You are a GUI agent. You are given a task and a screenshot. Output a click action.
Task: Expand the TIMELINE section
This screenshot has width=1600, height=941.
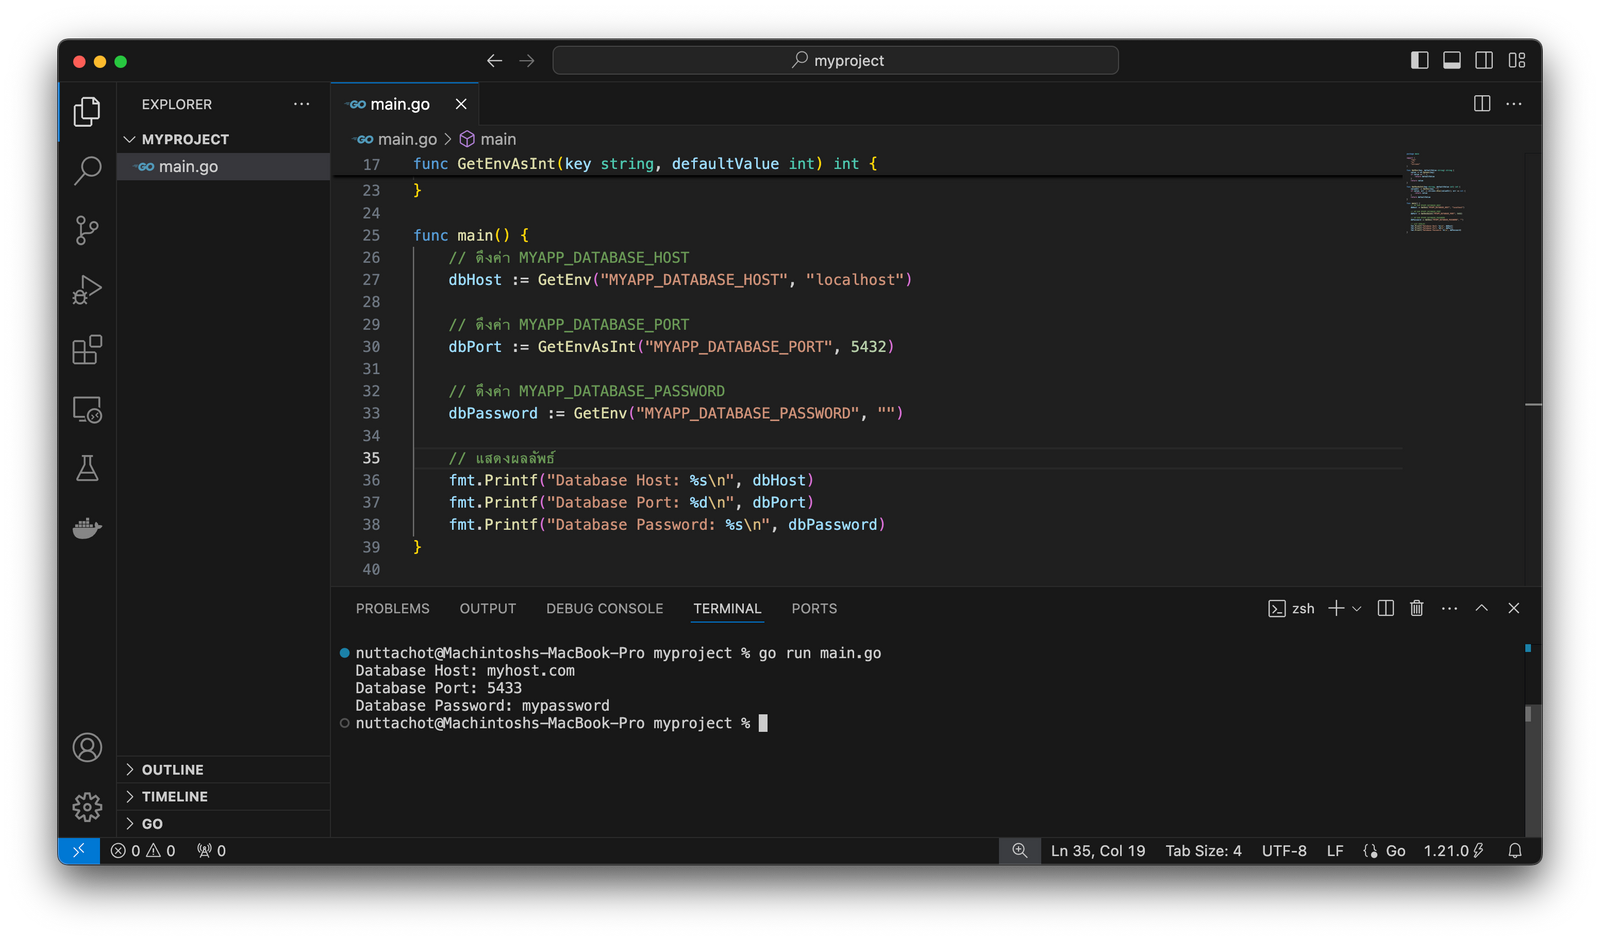(x=173, y=796)
